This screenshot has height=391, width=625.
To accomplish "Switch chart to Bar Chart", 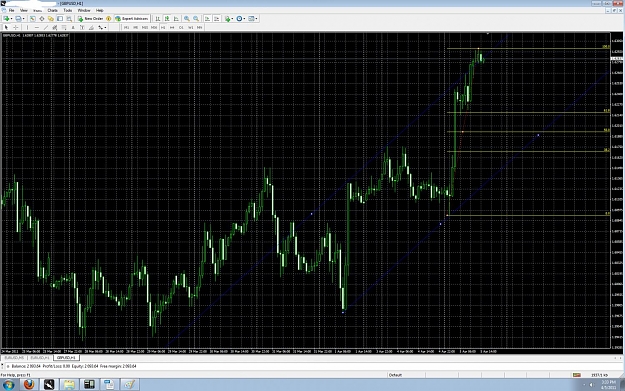I will point(158,19).
